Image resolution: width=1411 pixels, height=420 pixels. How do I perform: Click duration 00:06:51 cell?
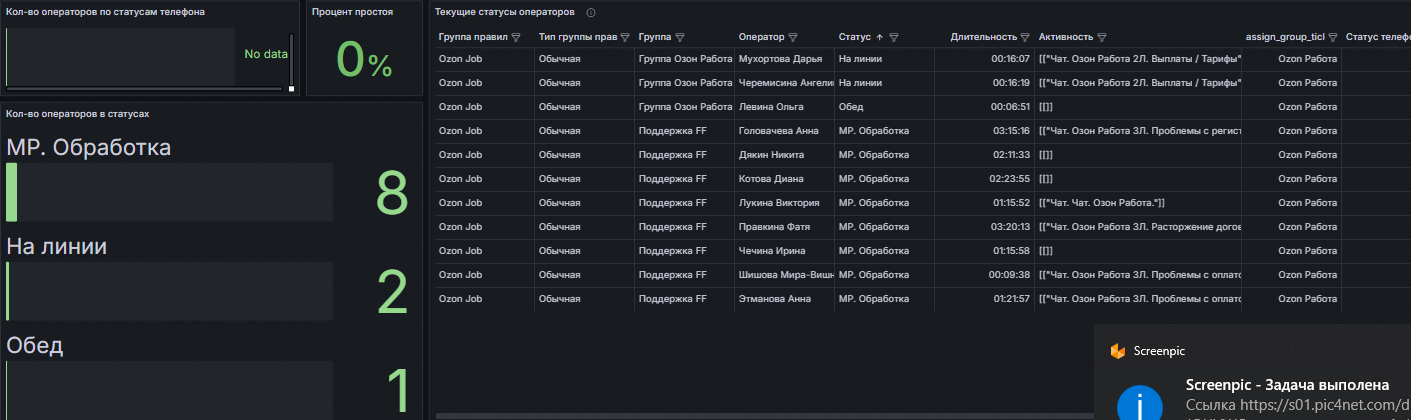[984, 107]
